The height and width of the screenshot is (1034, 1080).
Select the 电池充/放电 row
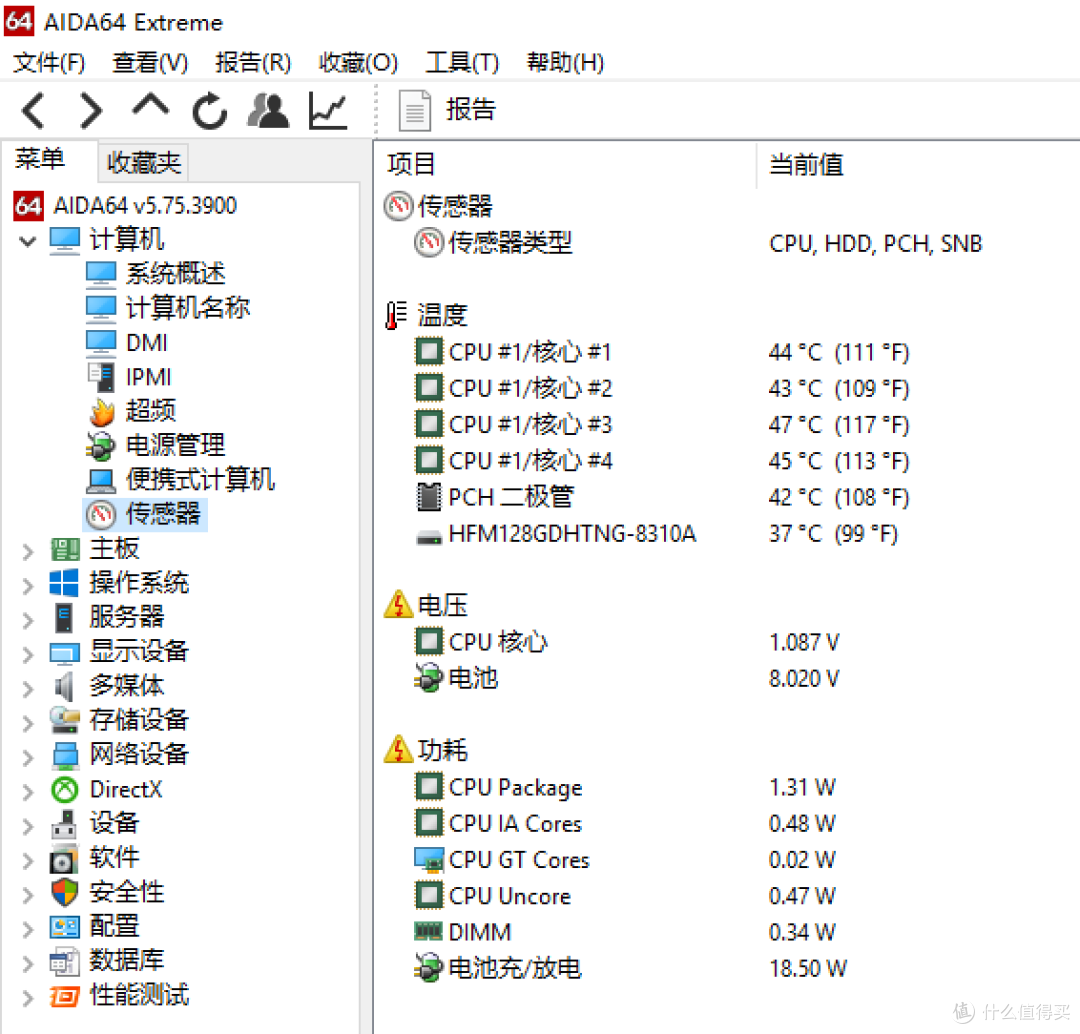[x=630, y=969]
